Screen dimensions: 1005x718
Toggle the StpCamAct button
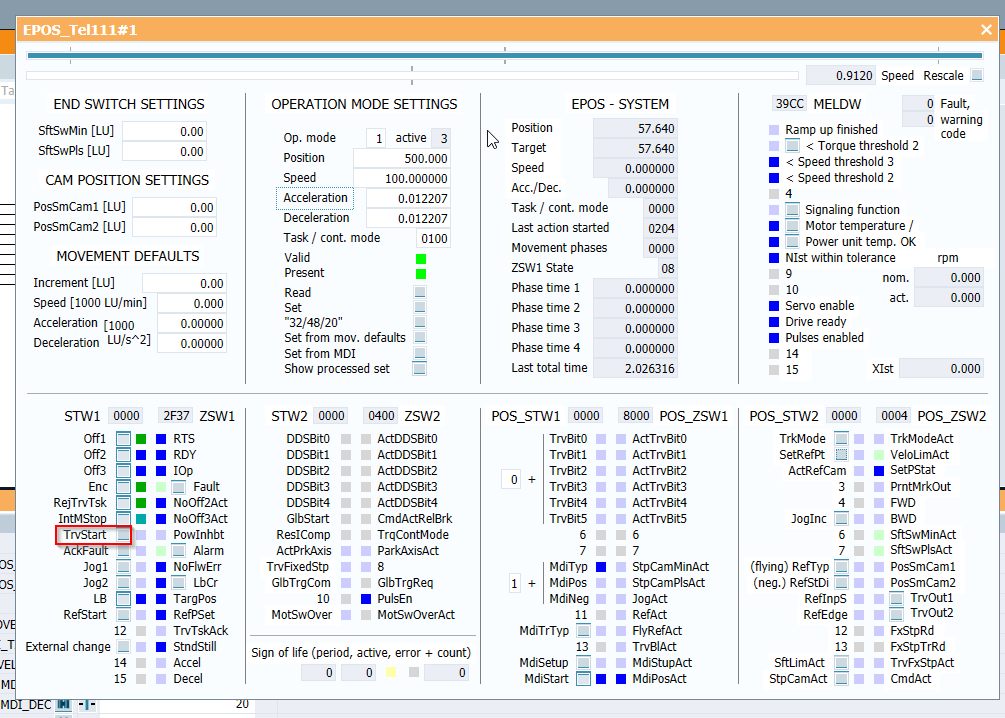(842, 679)
